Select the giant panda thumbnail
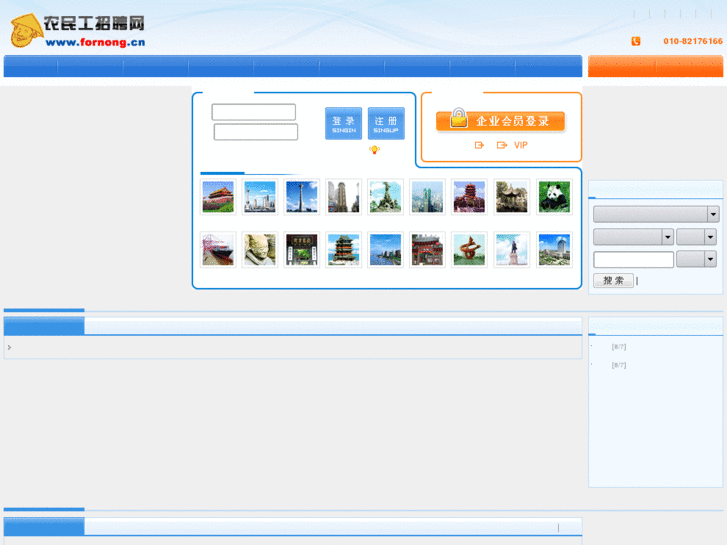The width and height of the screenshot is (727, 545). tap(555, 197)
